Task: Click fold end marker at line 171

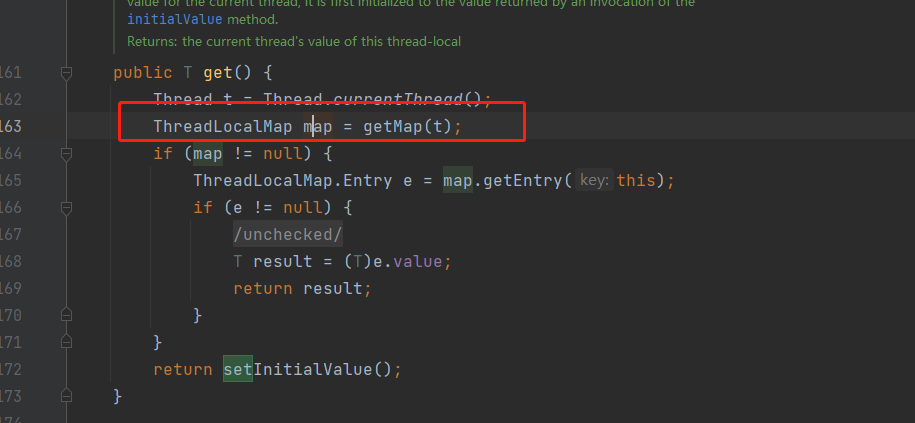Action: [x=66, y=342]
